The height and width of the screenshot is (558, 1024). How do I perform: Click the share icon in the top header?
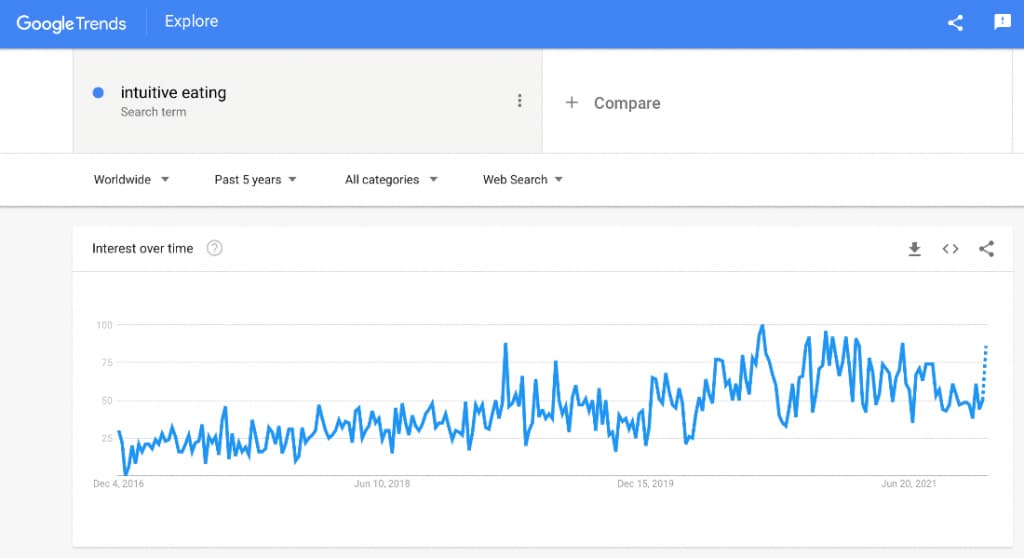point(955,23)
